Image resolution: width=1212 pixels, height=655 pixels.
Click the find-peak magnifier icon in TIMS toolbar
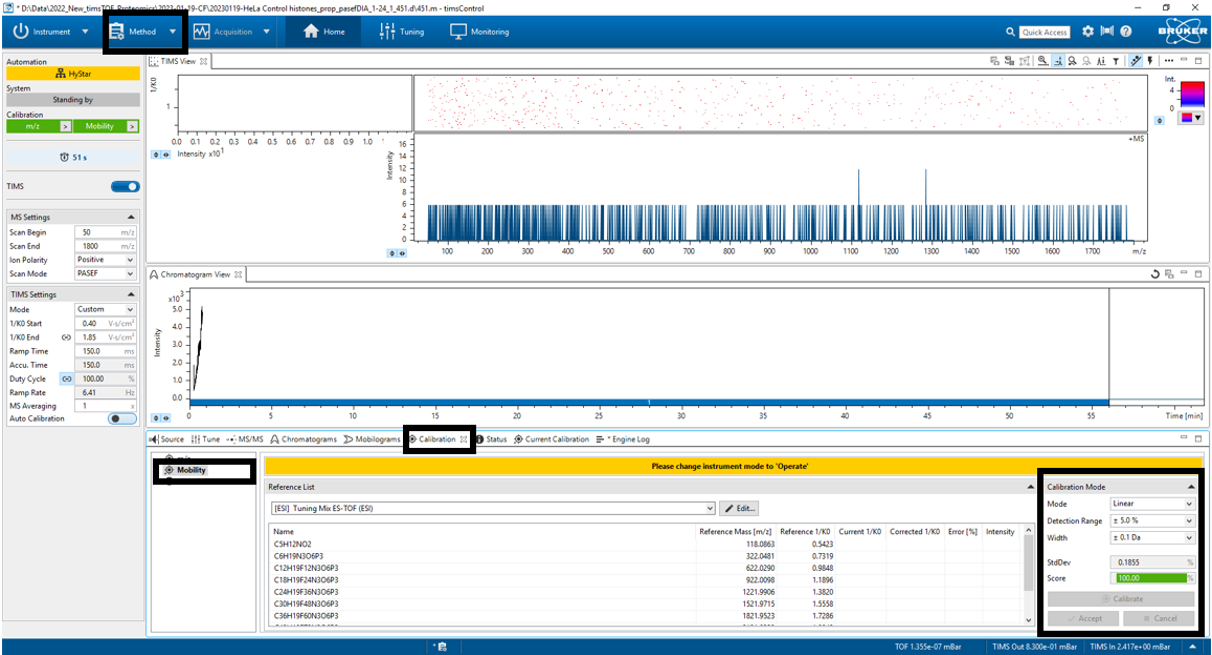point(1072,61)
